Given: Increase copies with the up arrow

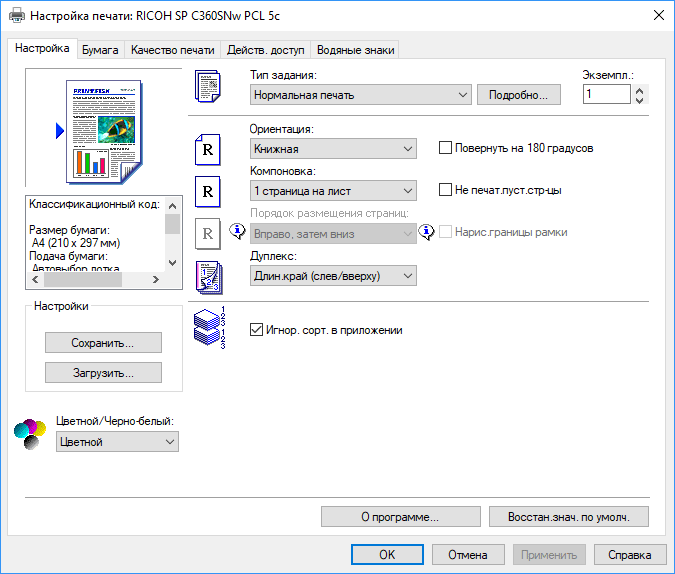Looking at the screenshot, I should (x=640, y=90).
